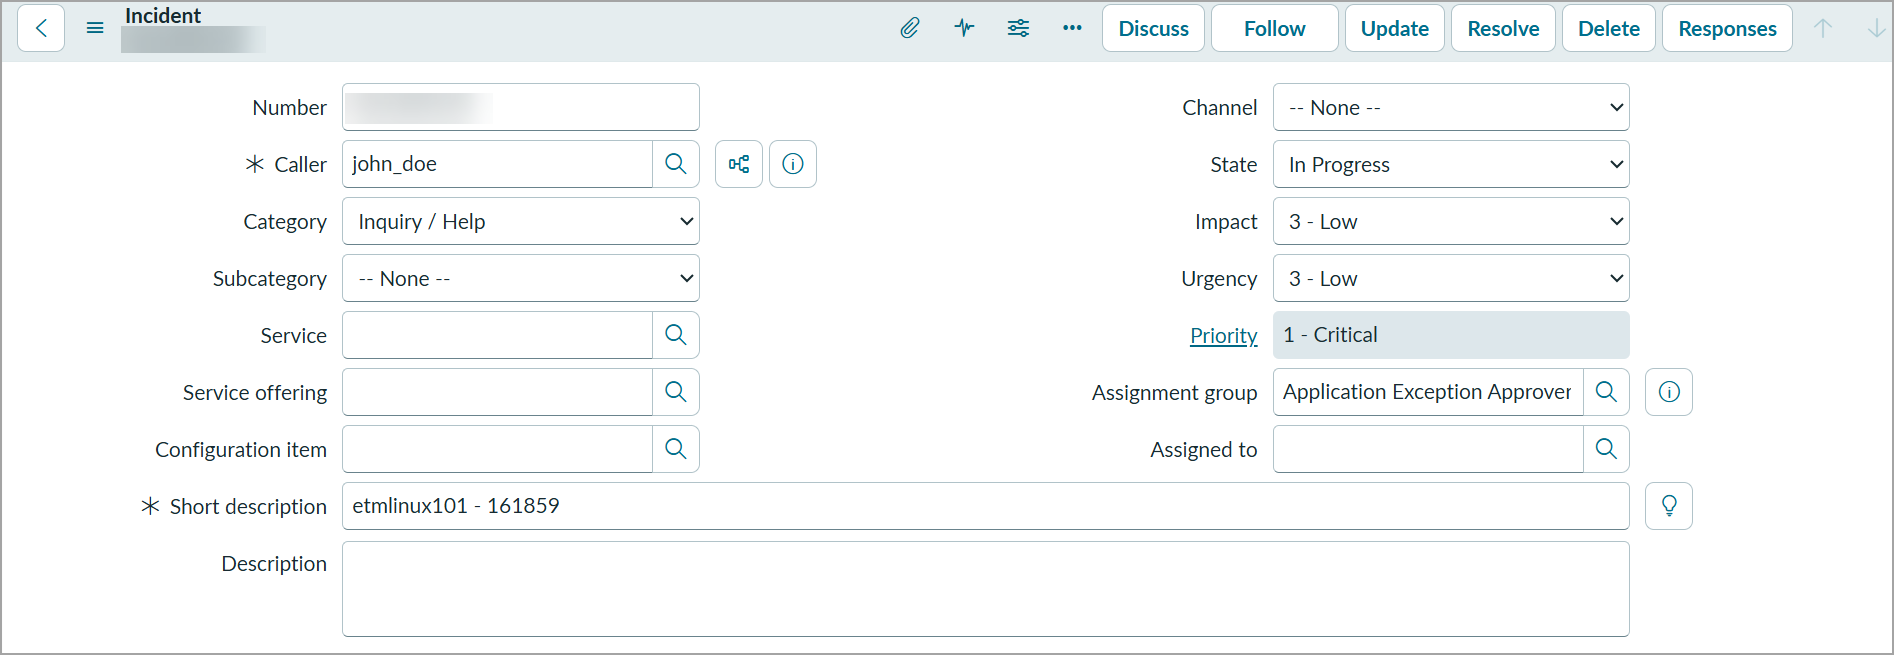The height and width of the screenshot is (655, 1894).
Task: Look up a Caller with the search icon
Action: click(x=676, y=164)
